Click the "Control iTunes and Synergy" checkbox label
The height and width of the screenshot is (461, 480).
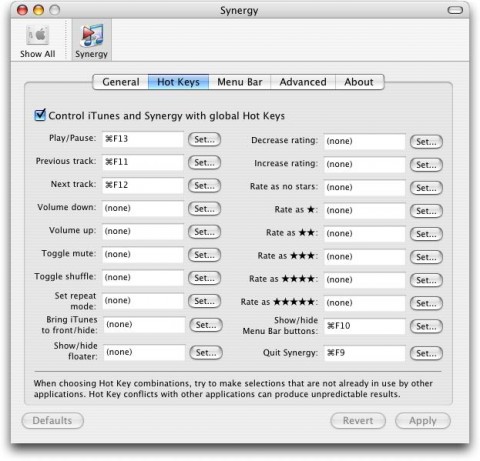(167, 116)
